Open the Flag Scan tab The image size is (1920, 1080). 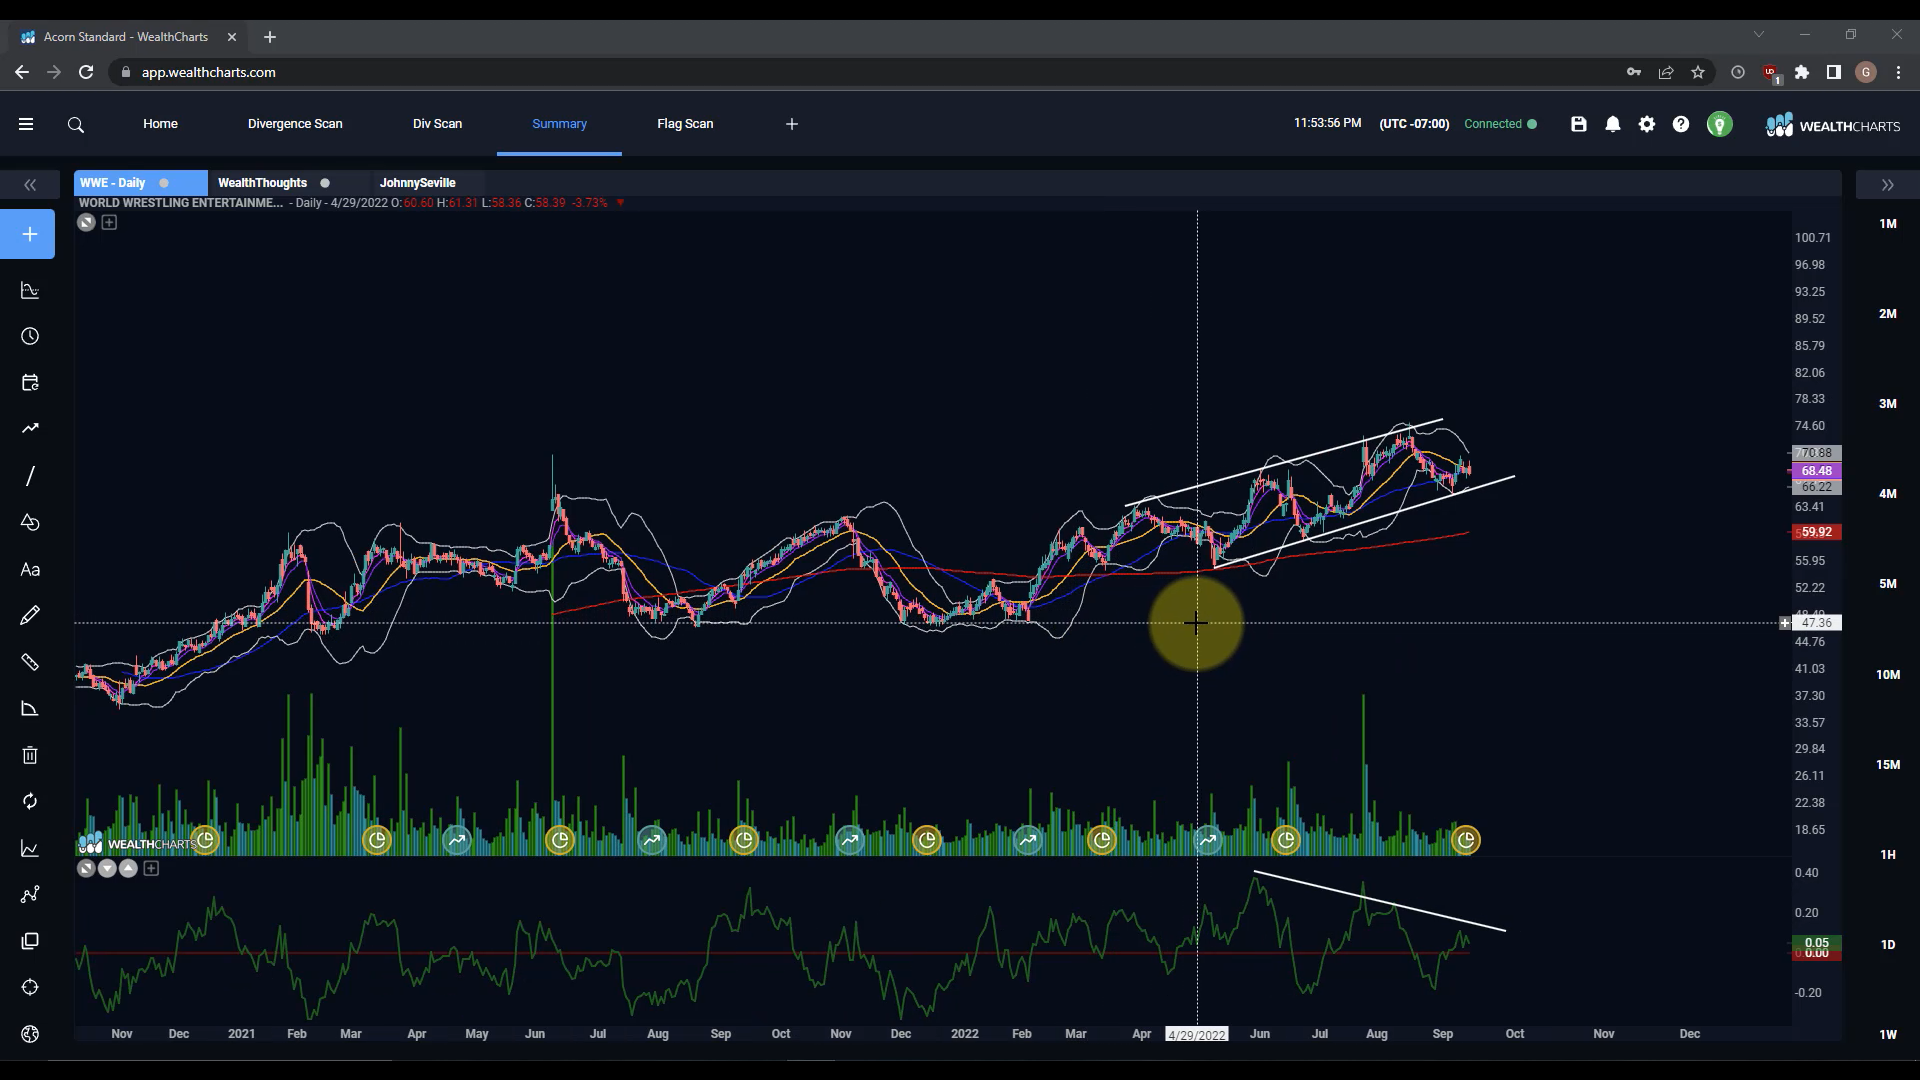(685, 124)
